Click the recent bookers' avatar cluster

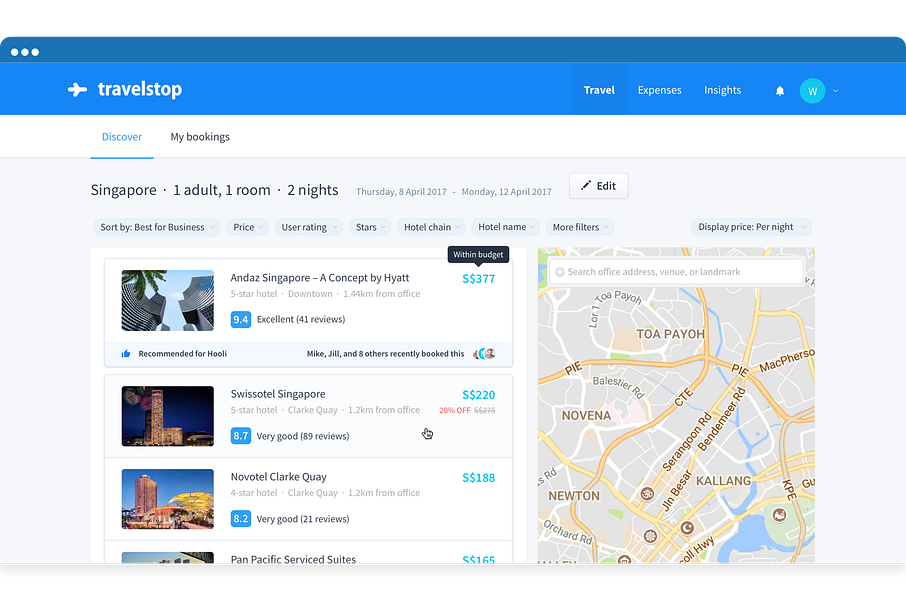click(485, 354)
